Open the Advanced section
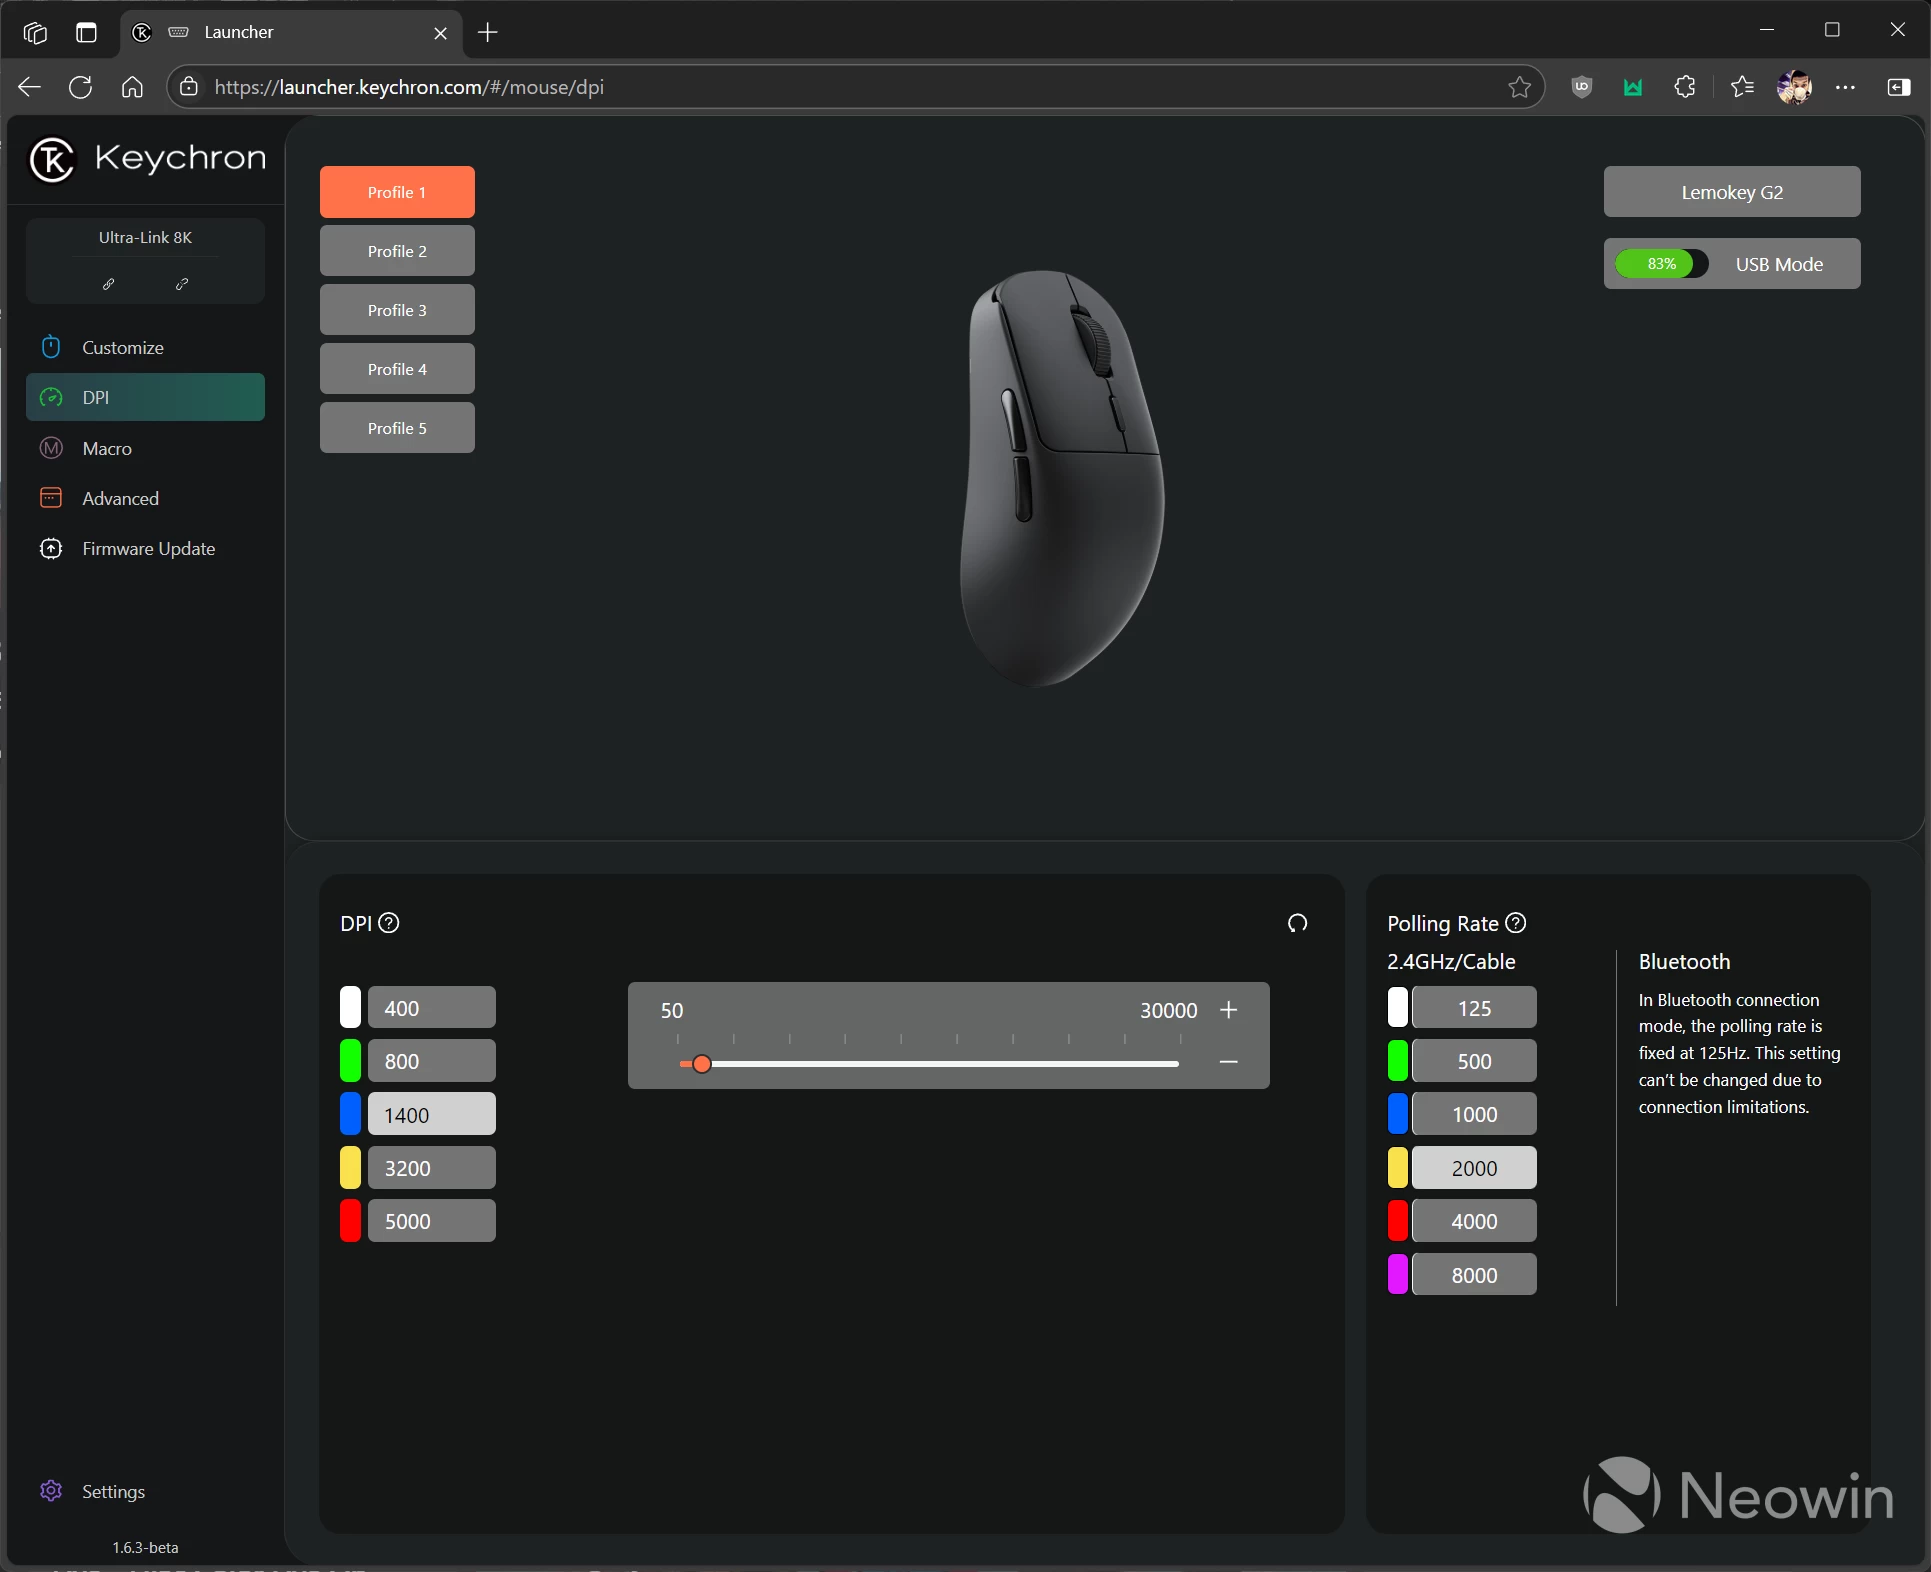The width and height of the screenshot is (1931, 1572). pyautogui.click(x=145, y=498)
